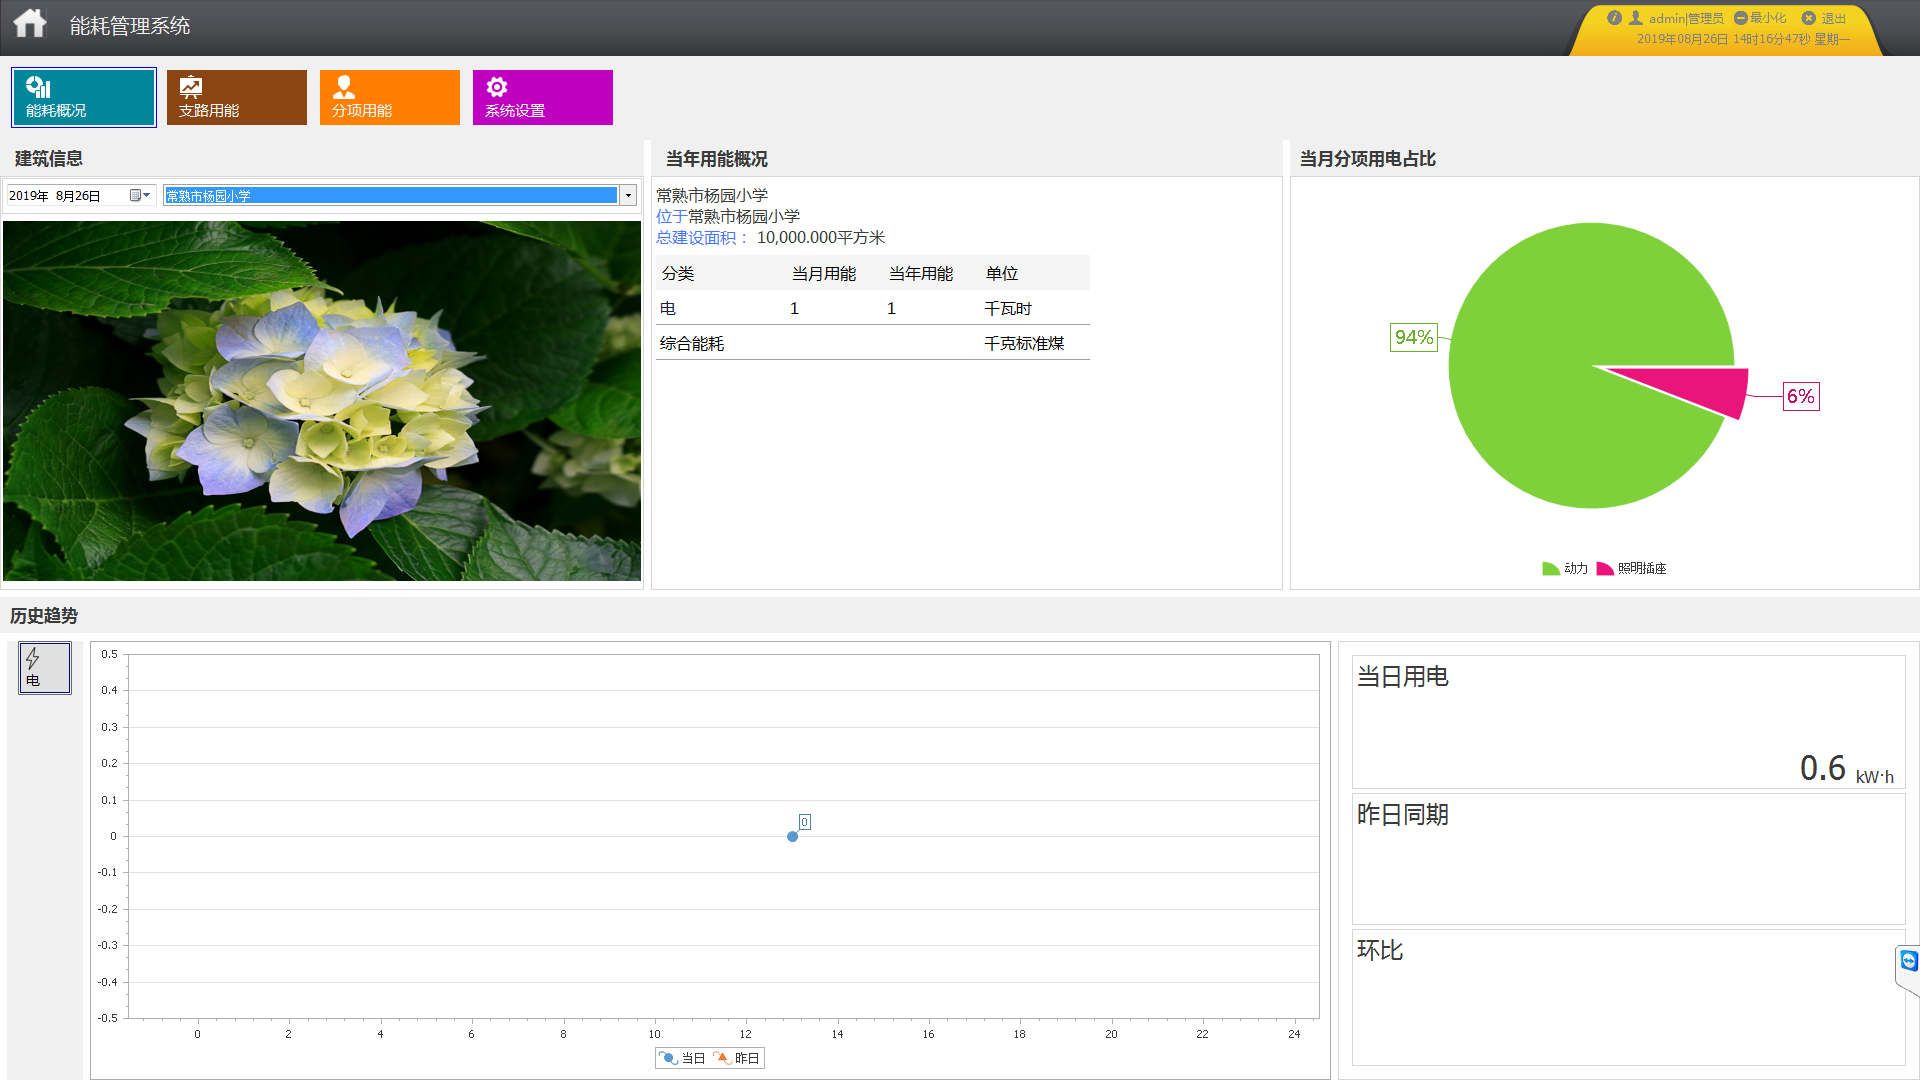Click the admin user profile icon
The image size is (1920, 1080).
(1636, 18)
